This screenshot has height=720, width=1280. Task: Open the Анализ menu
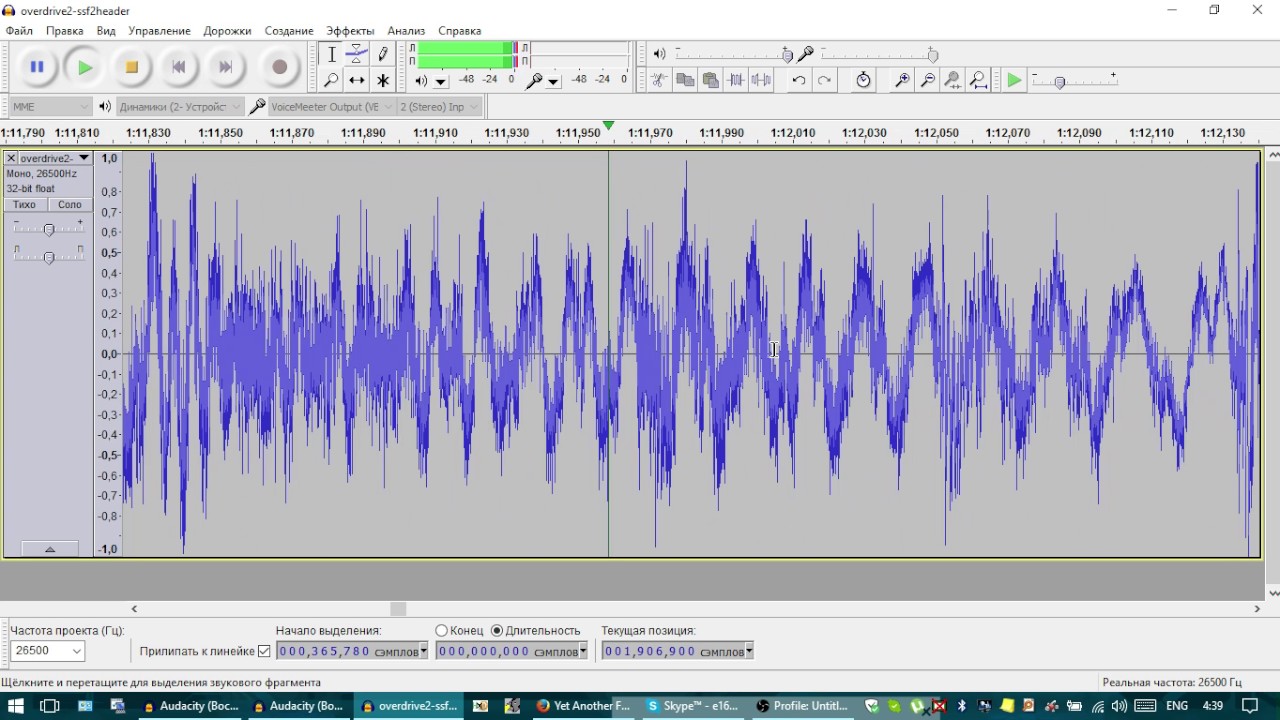406,31
